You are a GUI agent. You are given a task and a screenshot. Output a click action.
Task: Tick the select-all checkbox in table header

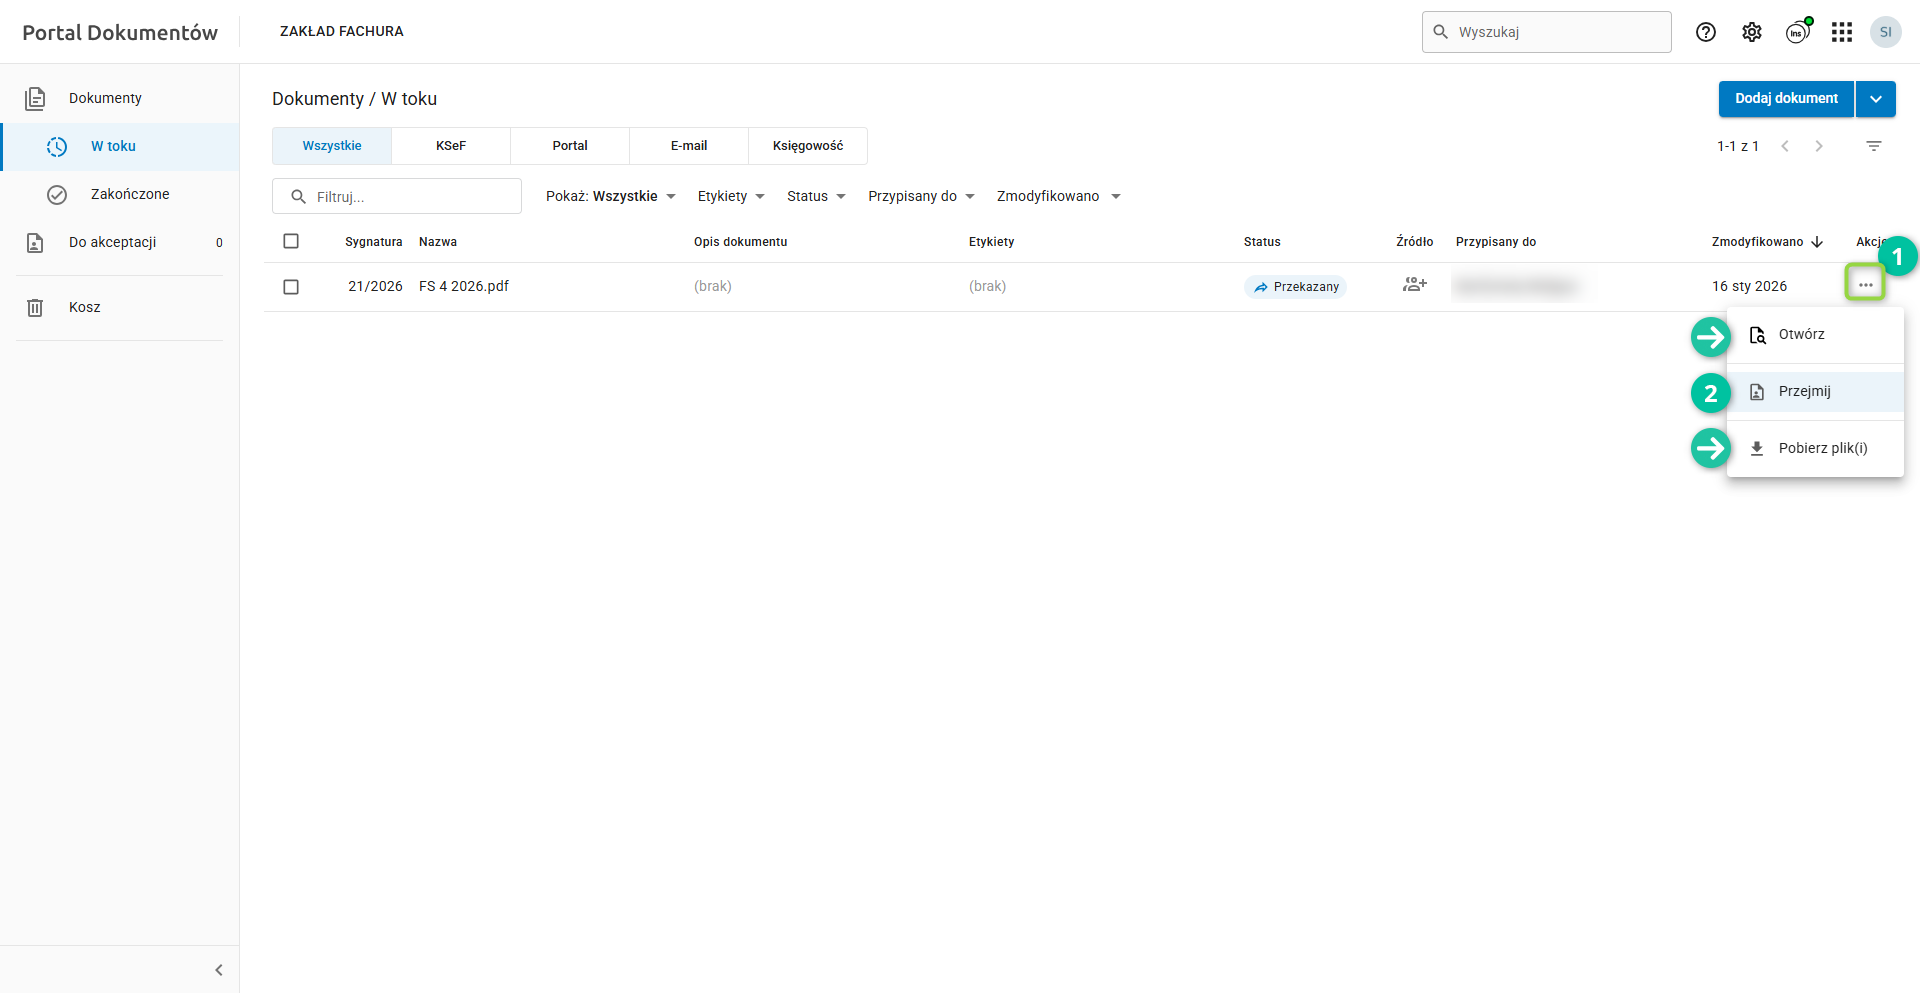[291, 241]
